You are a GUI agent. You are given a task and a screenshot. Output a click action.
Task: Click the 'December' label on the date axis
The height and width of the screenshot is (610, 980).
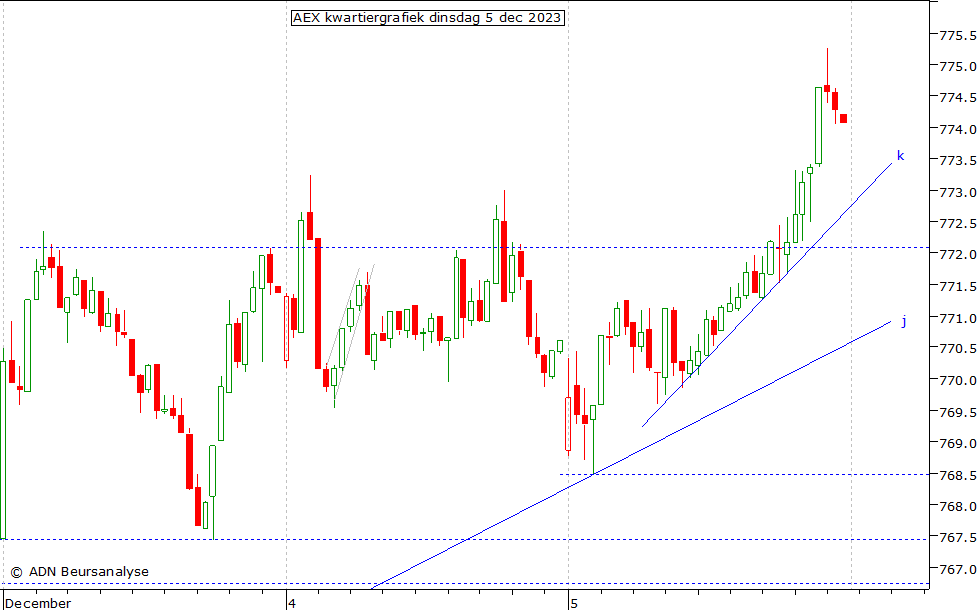(x=38, y=603)
